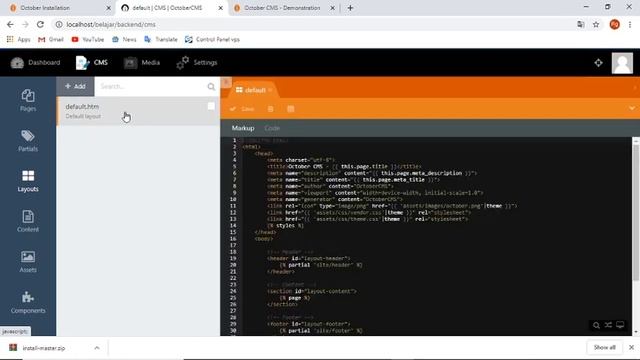Viewport: 640px width, 360px height.
Task: Open a new browser tab
Action: tap(350, 8)
